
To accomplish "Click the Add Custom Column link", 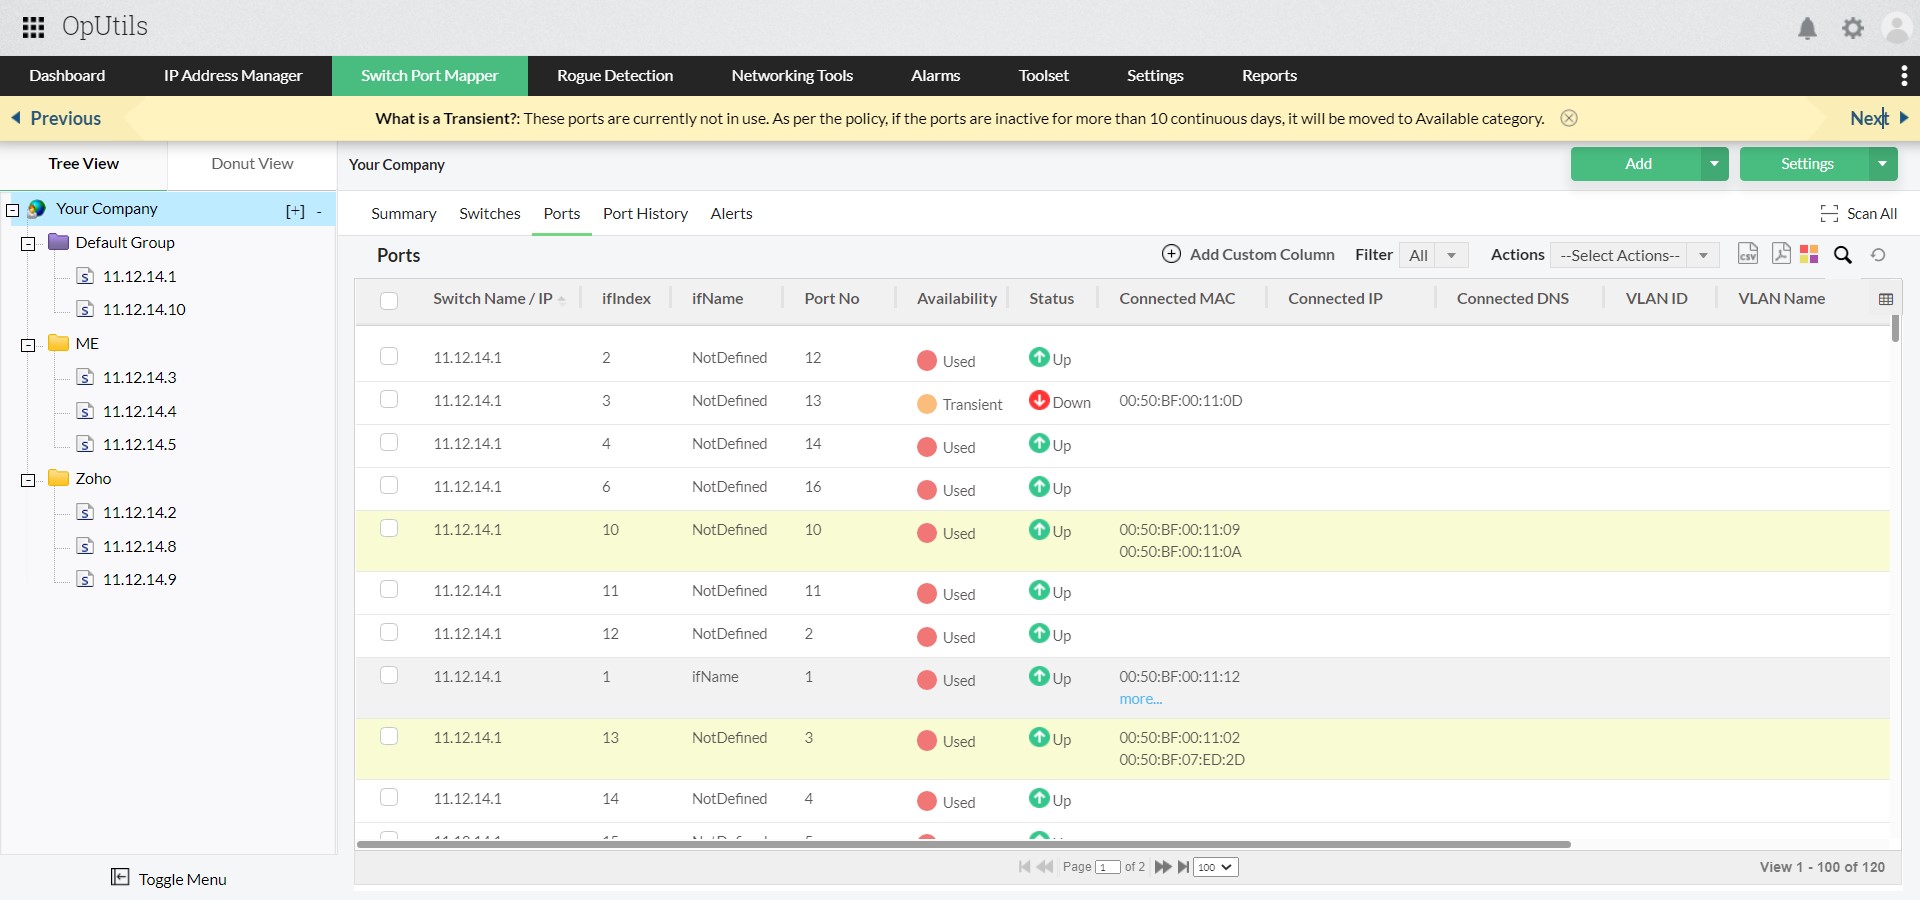I will click(x=1262, y=254).
